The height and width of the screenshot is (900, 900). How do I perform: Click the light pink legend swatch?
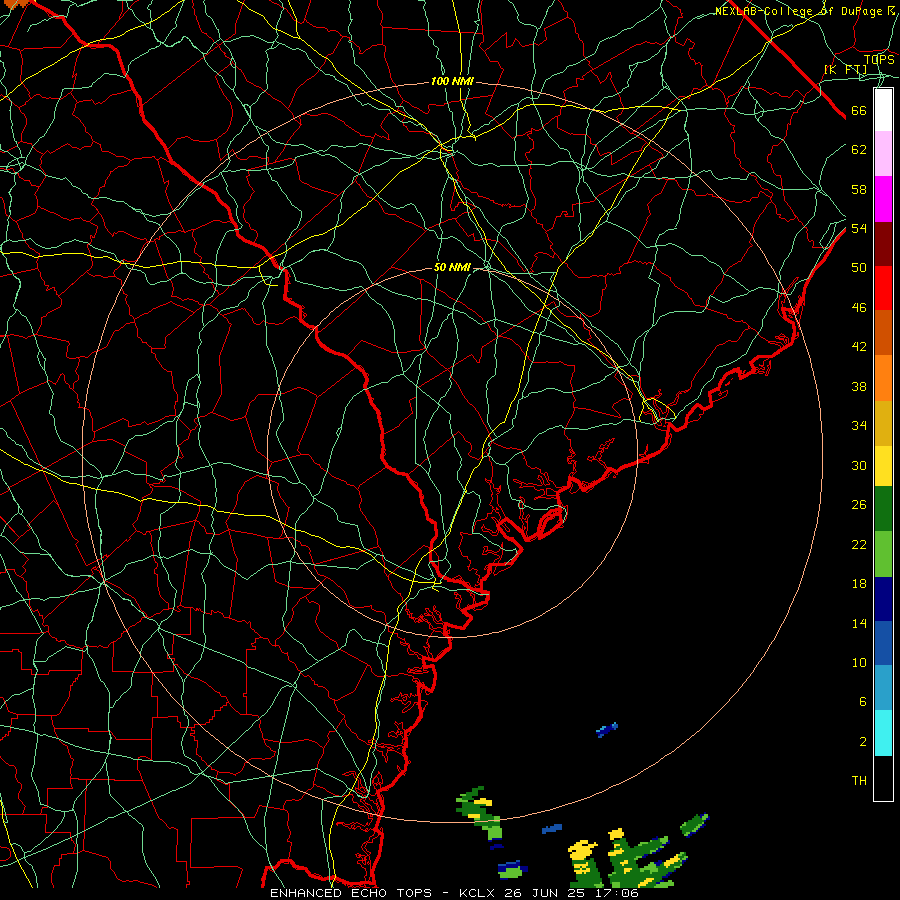[x=883, y=153]
